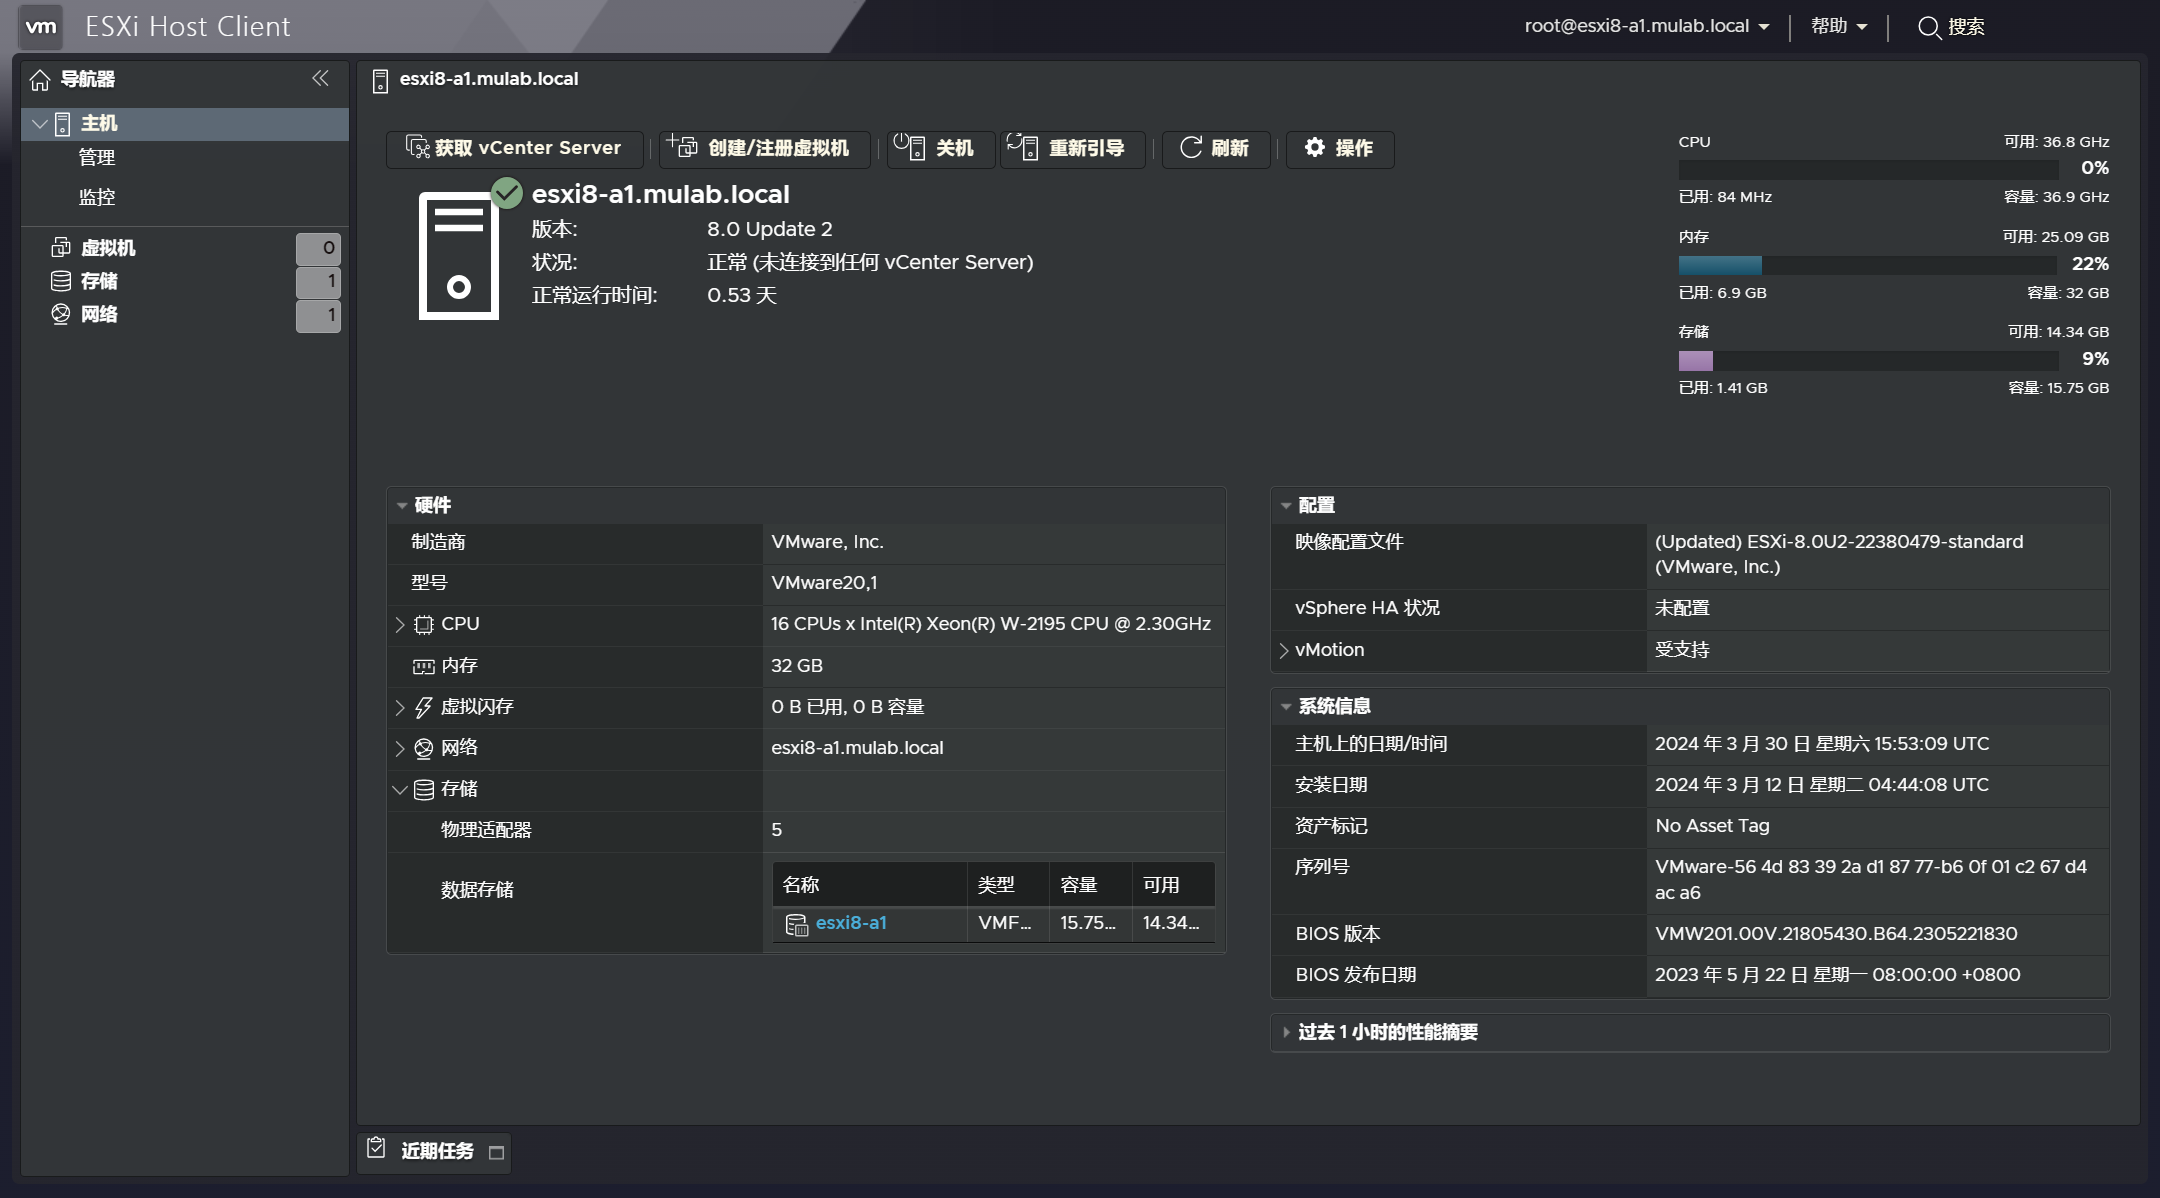Click the 名称 datastore column header
This screenshot has width=2160, height=1198.
coord(869,885)
